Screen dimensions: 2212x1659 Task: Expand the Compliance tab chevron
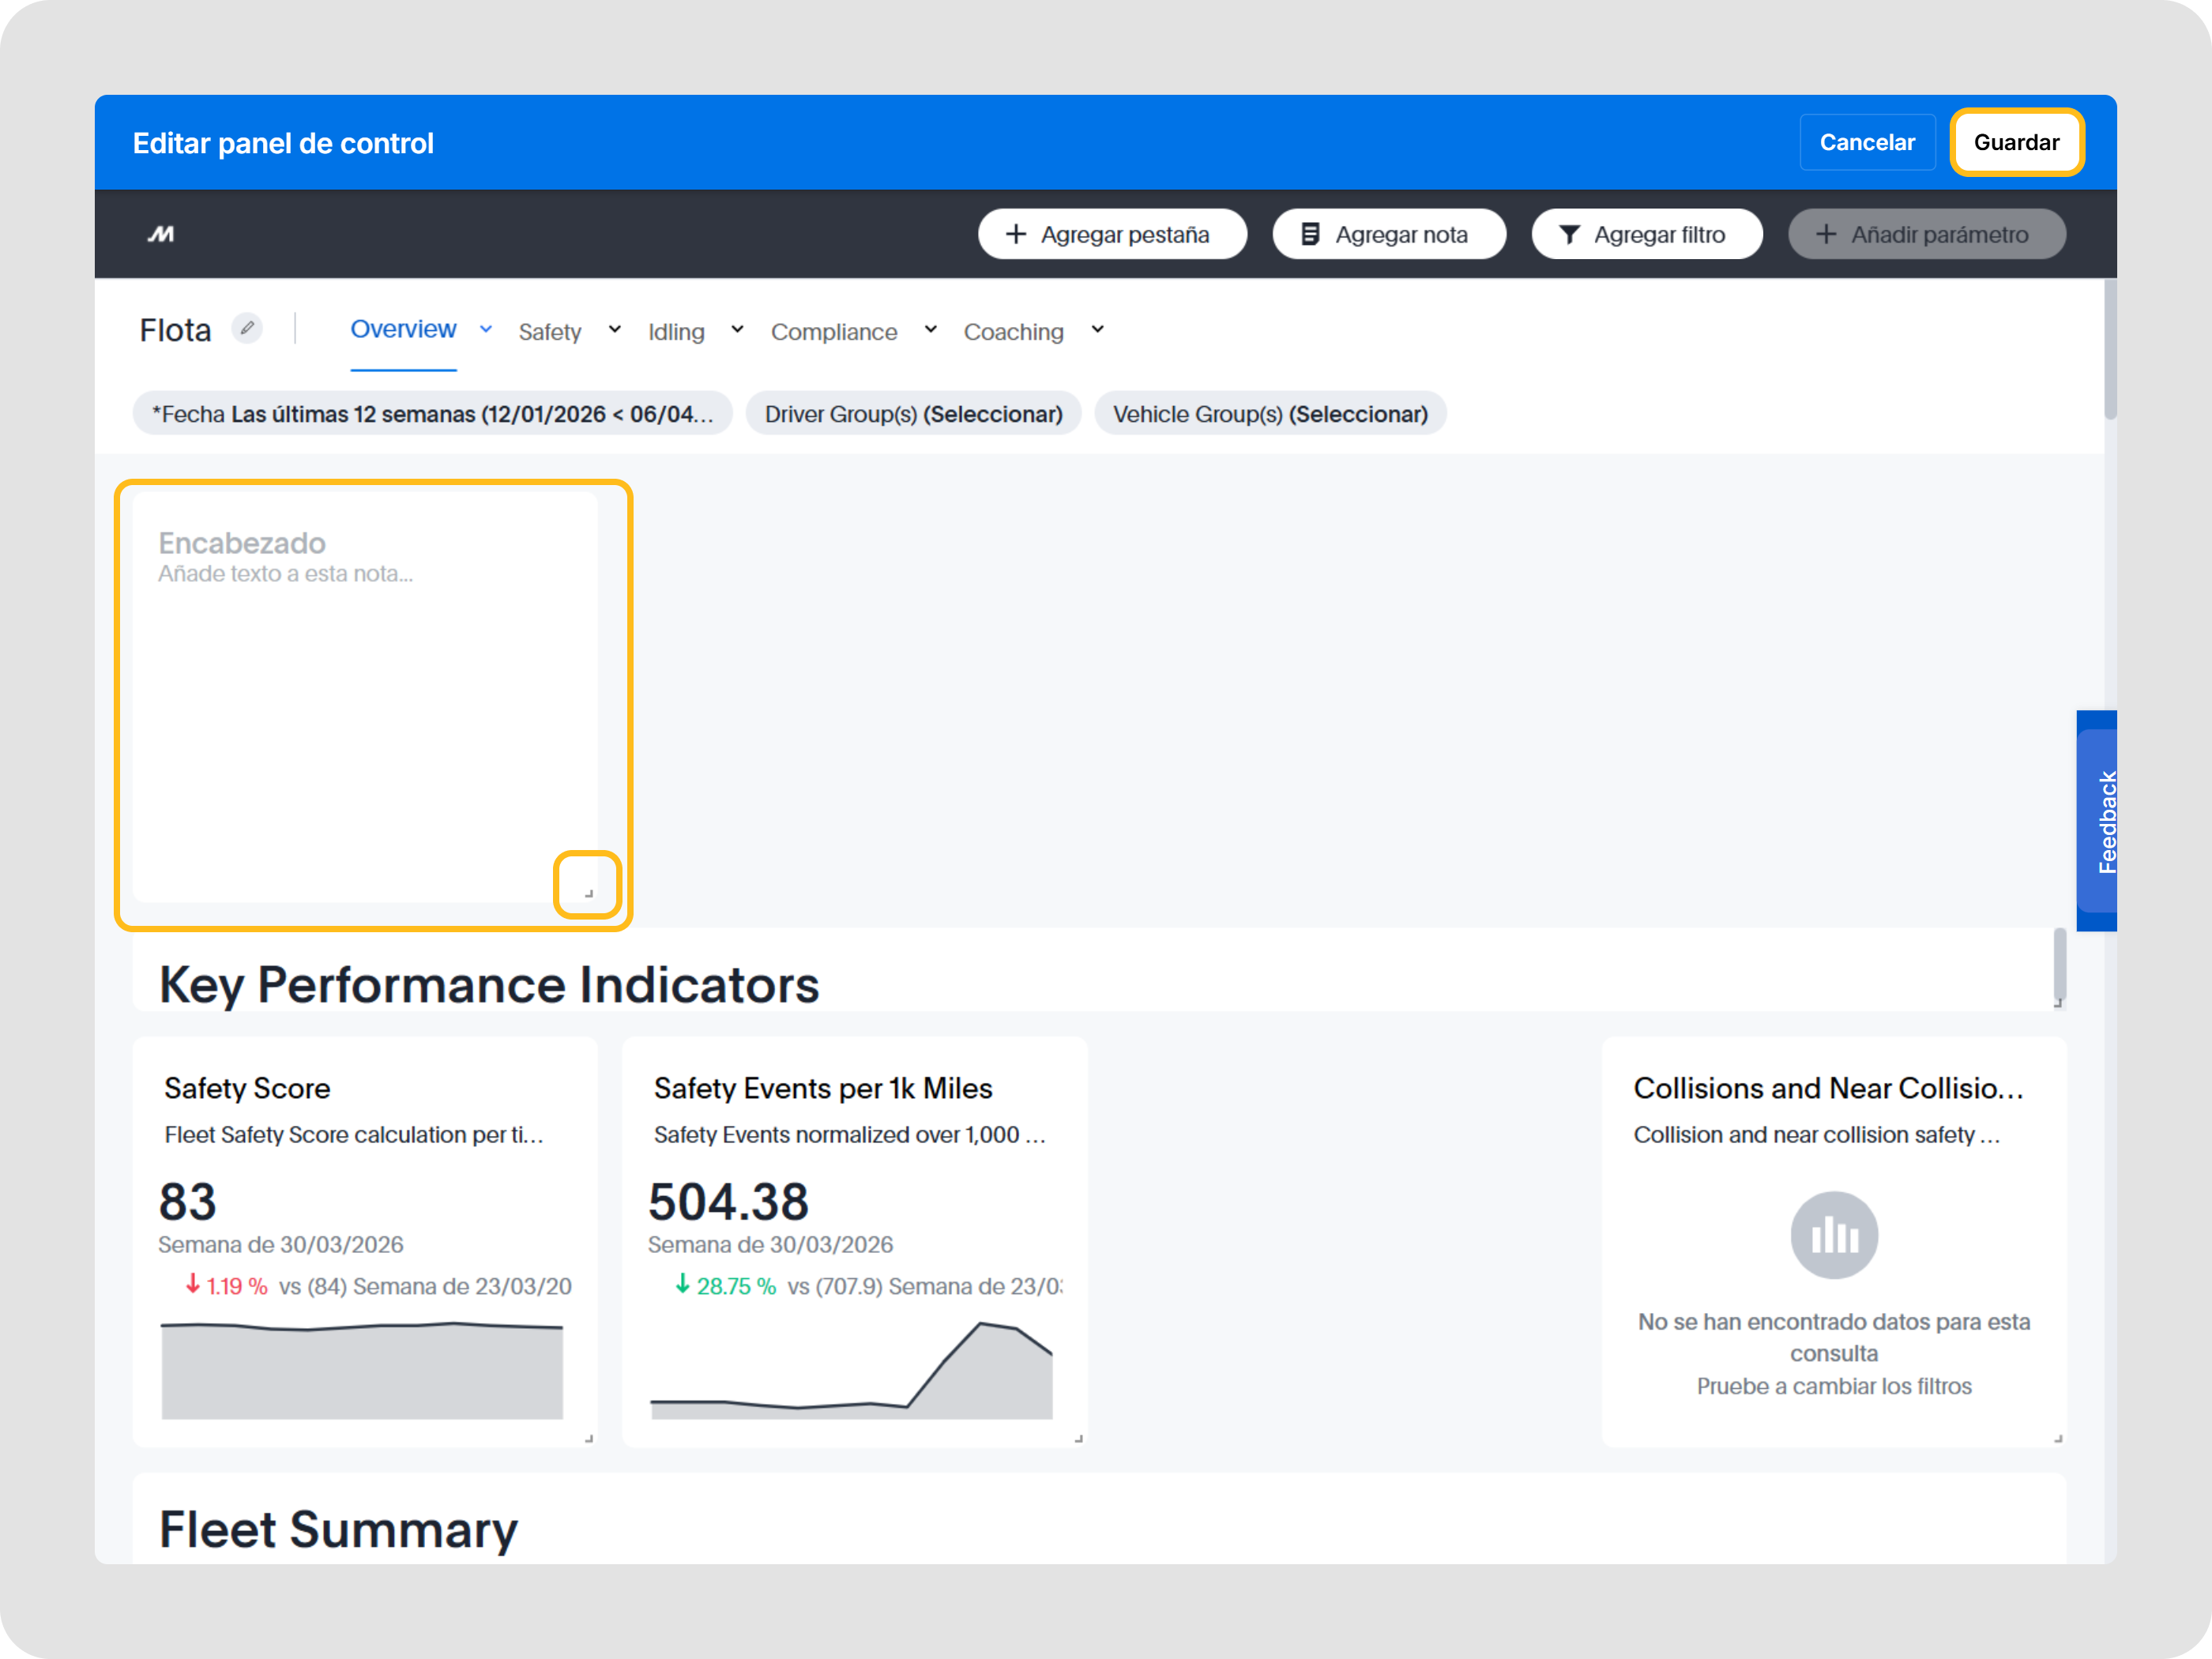930,329
